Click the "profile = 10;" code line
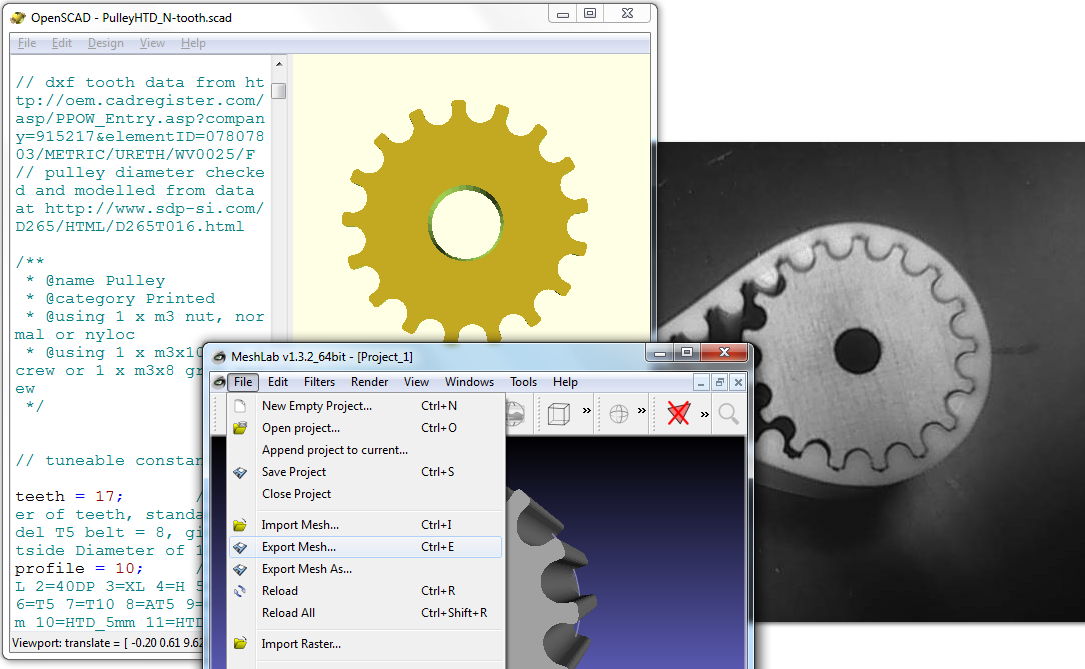 (x=79, y=569)
